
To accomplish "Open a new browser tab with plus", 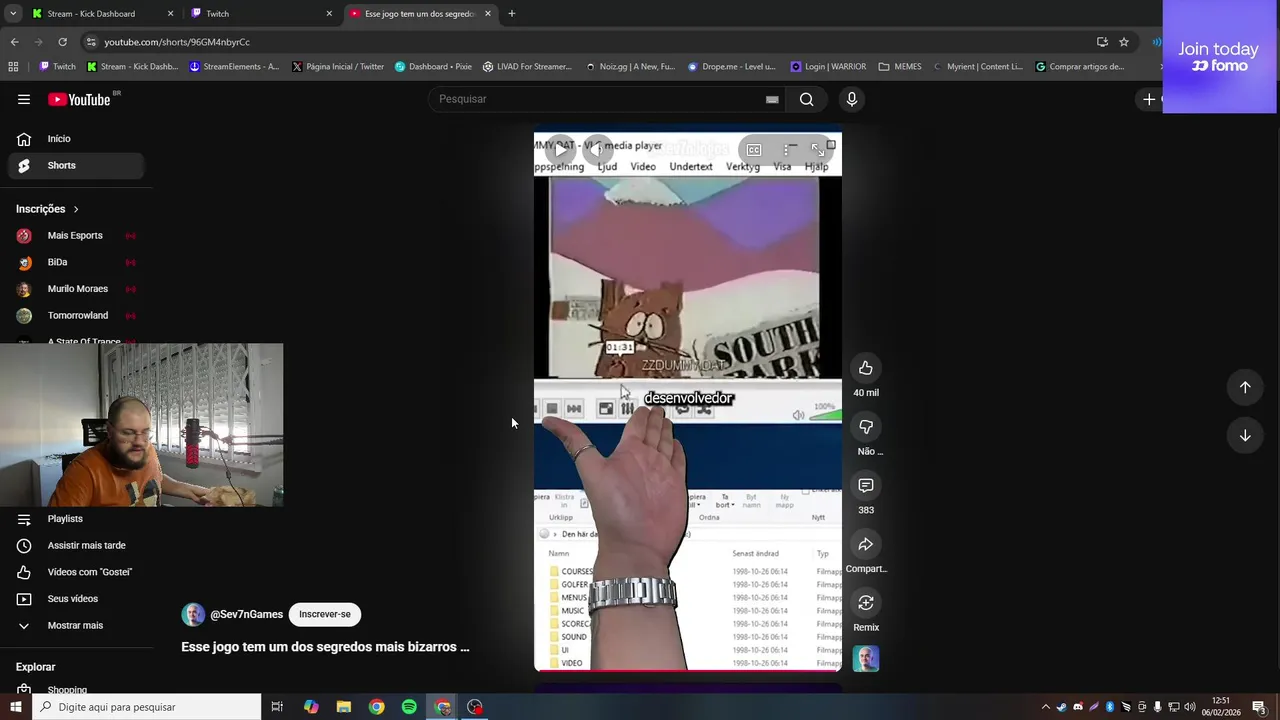I will click(511, 14).
